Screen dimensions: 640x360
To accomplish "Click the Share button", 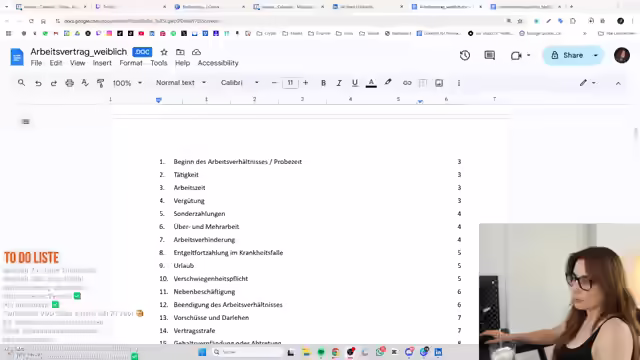I will pyautogui.click(x=568, y=56).
